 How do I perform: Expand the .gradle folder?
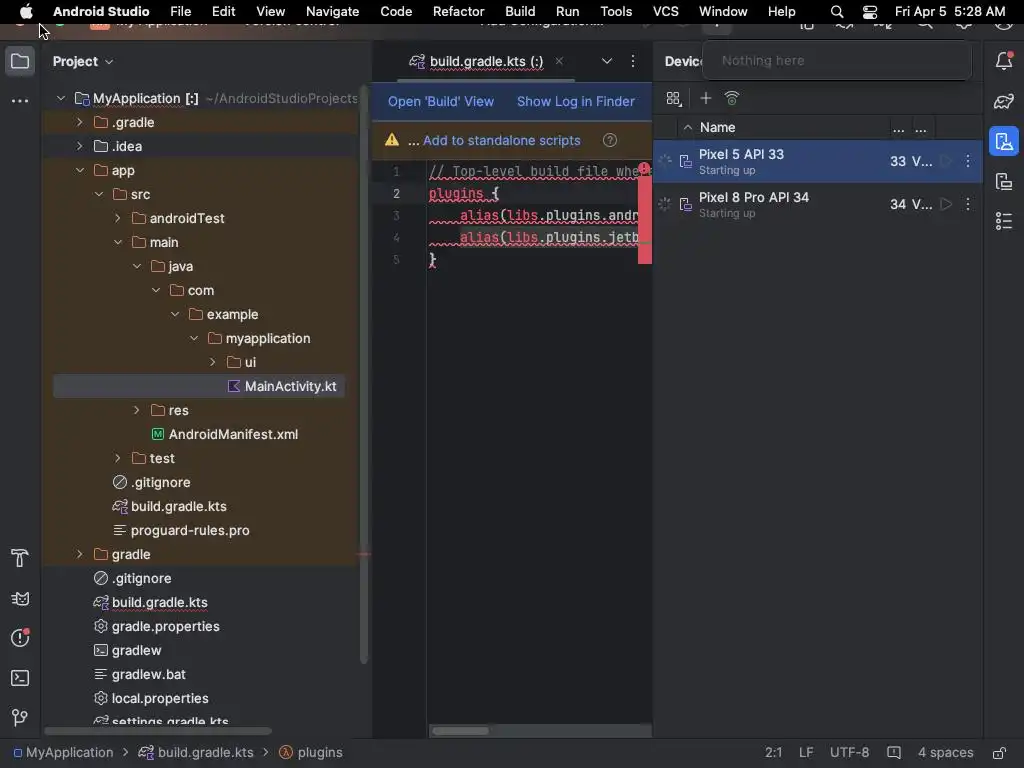(80, 123)
